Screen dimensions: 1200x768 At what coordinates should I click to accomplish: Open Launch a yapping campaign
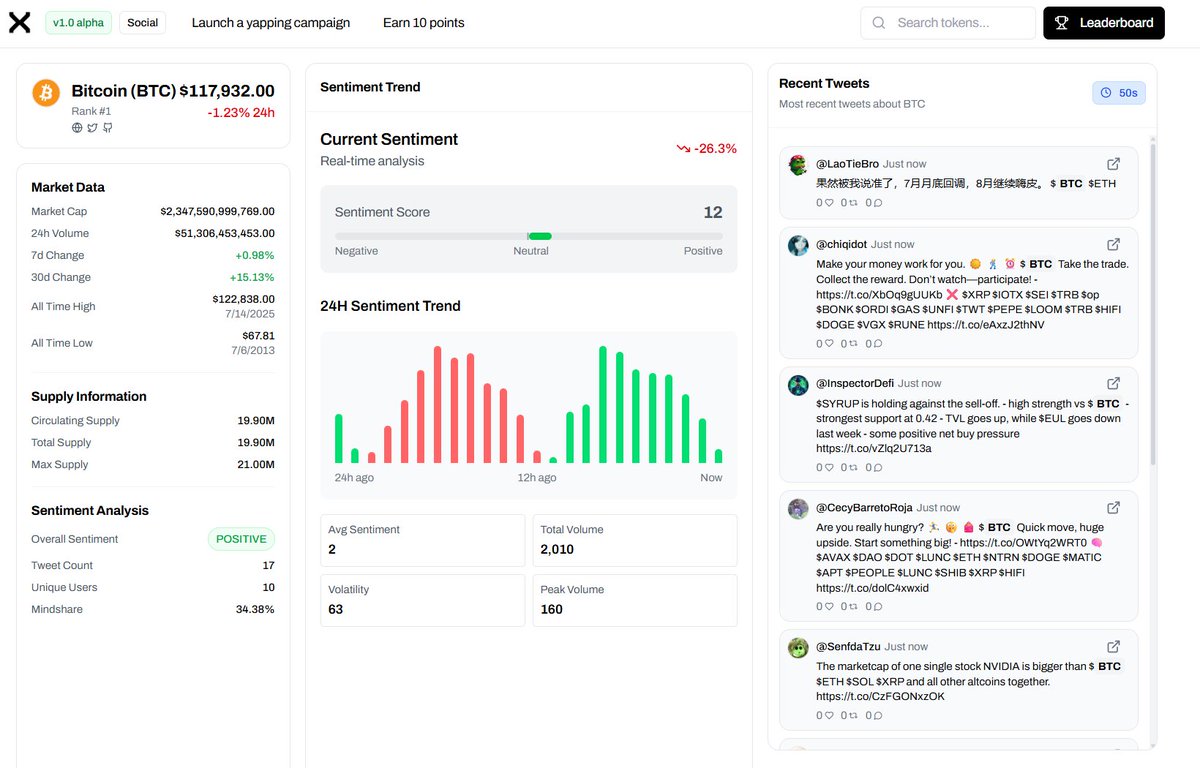point(271,22)
